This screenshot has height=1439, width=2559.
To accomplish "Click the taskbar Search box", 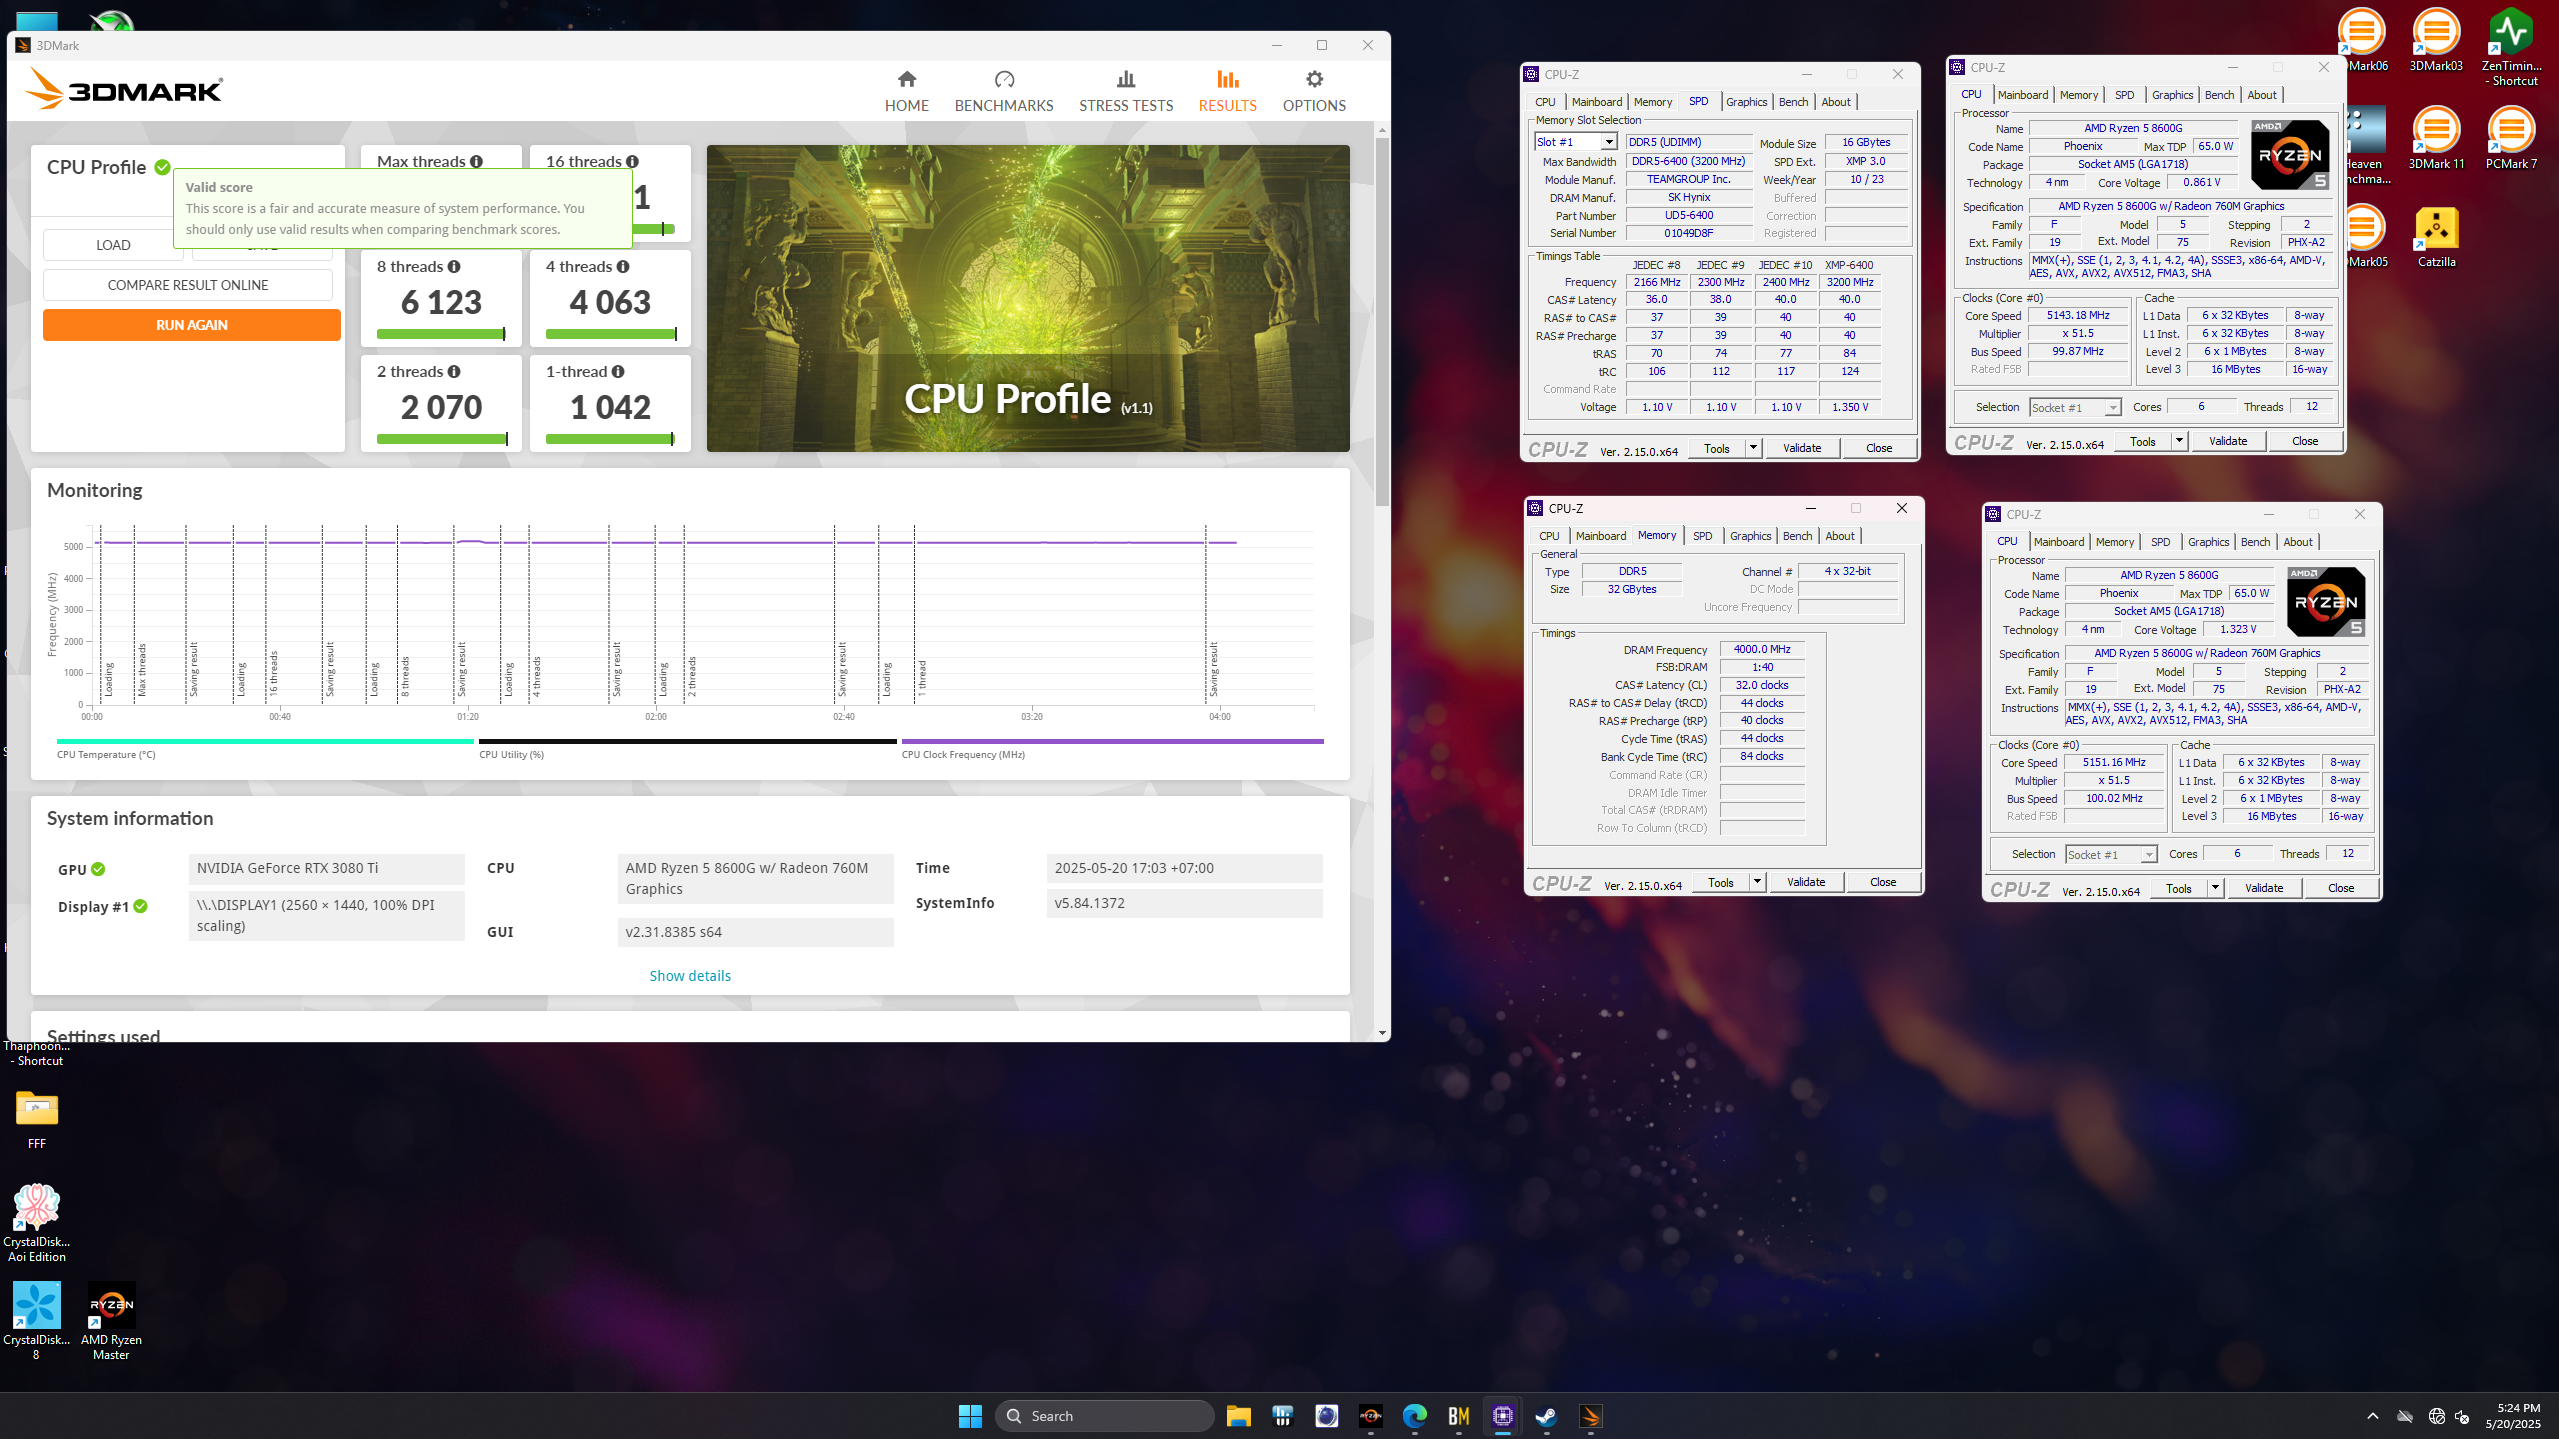I will click(1104, 1415).
